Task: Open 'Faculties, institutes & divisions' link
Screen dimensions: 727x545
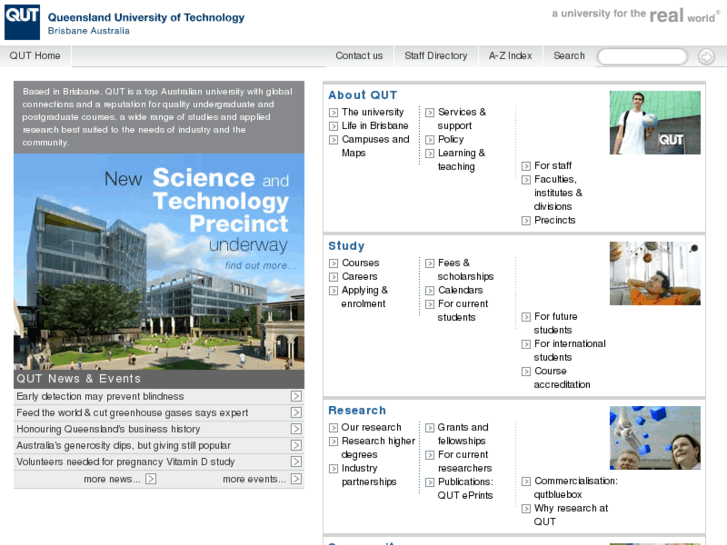Action: (558, 193)
